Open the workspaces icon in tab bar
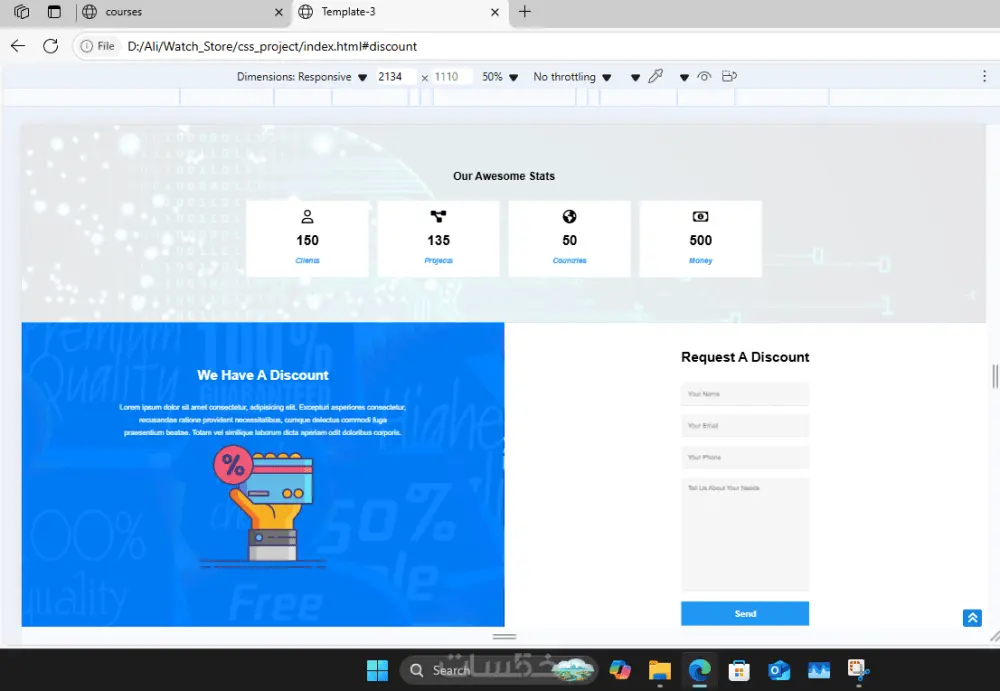Viewport: 1000px width, 691px height. click(22, 11)
